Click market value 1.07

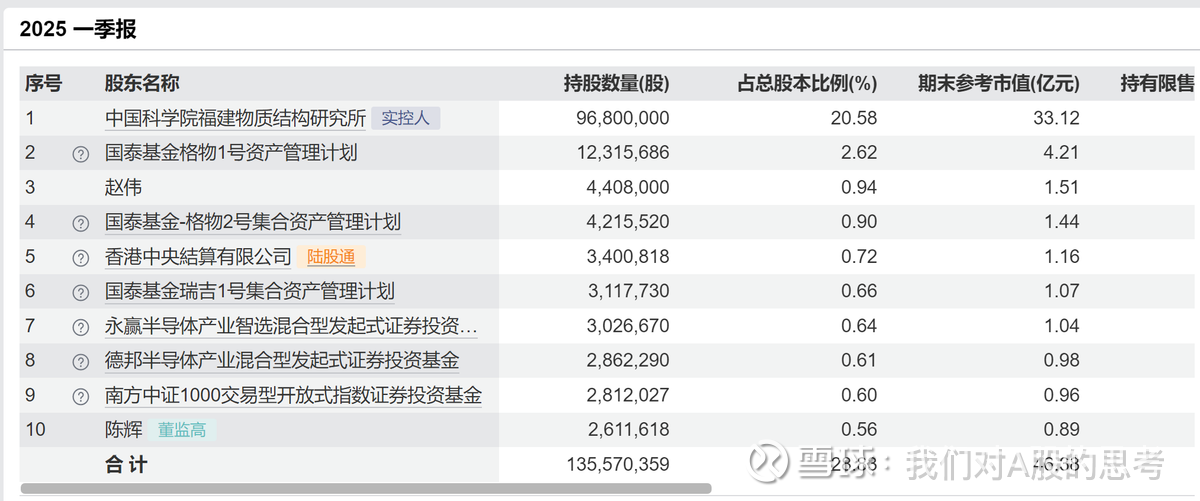[1061, 292]
